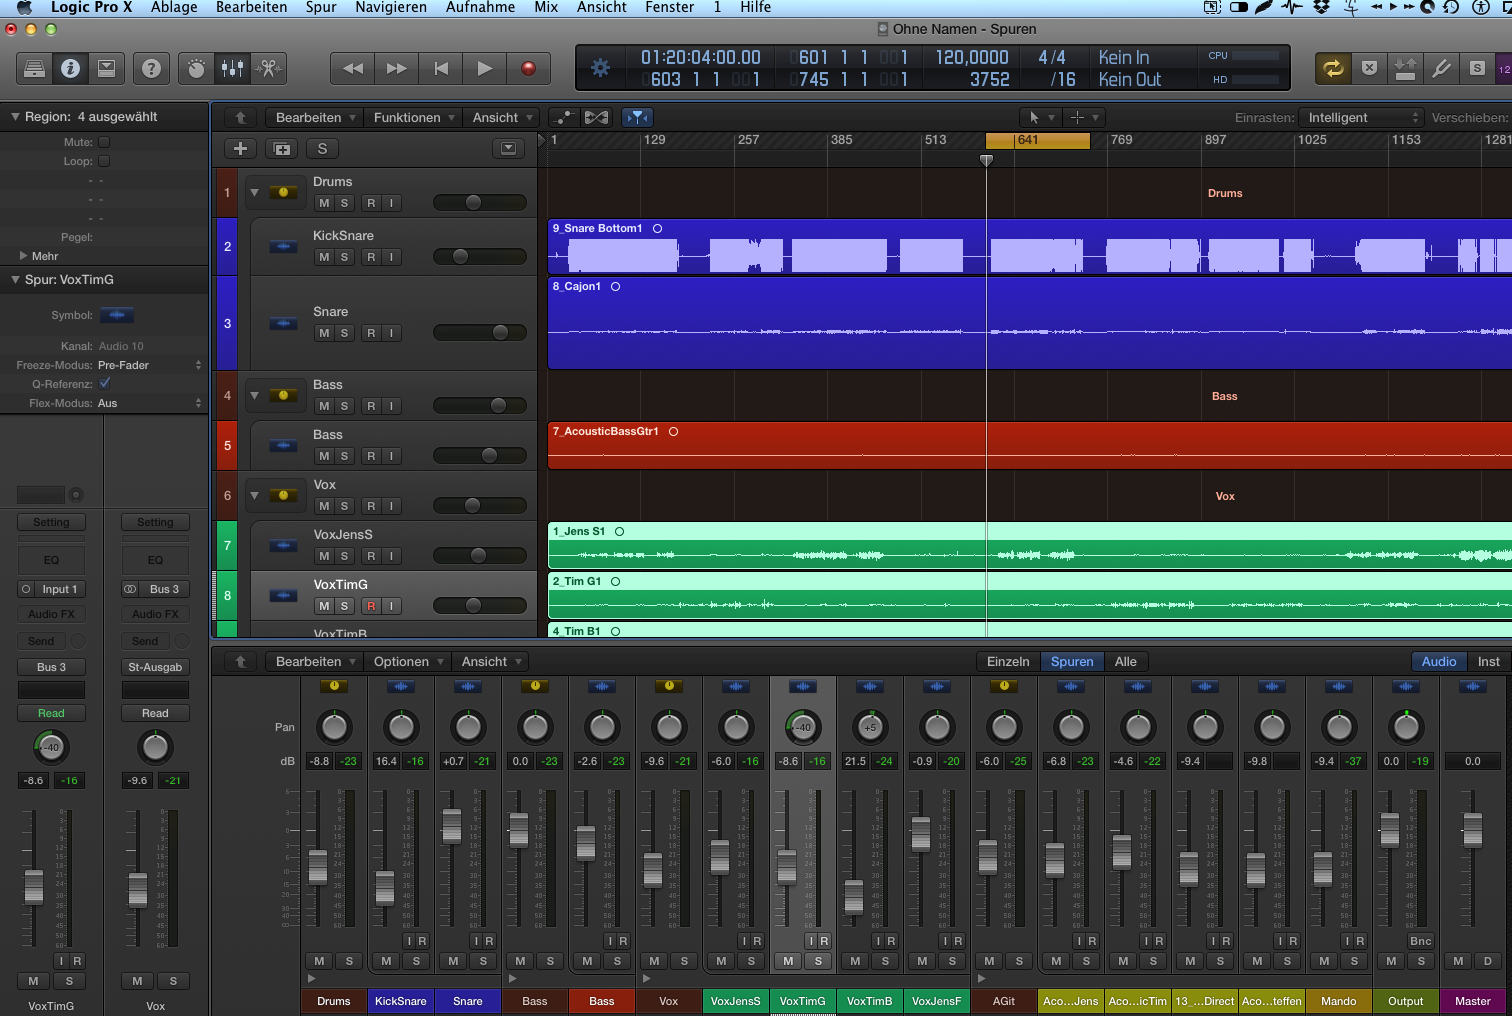
Task: Solo the Snare track in header
Action: tap(344, 333)
